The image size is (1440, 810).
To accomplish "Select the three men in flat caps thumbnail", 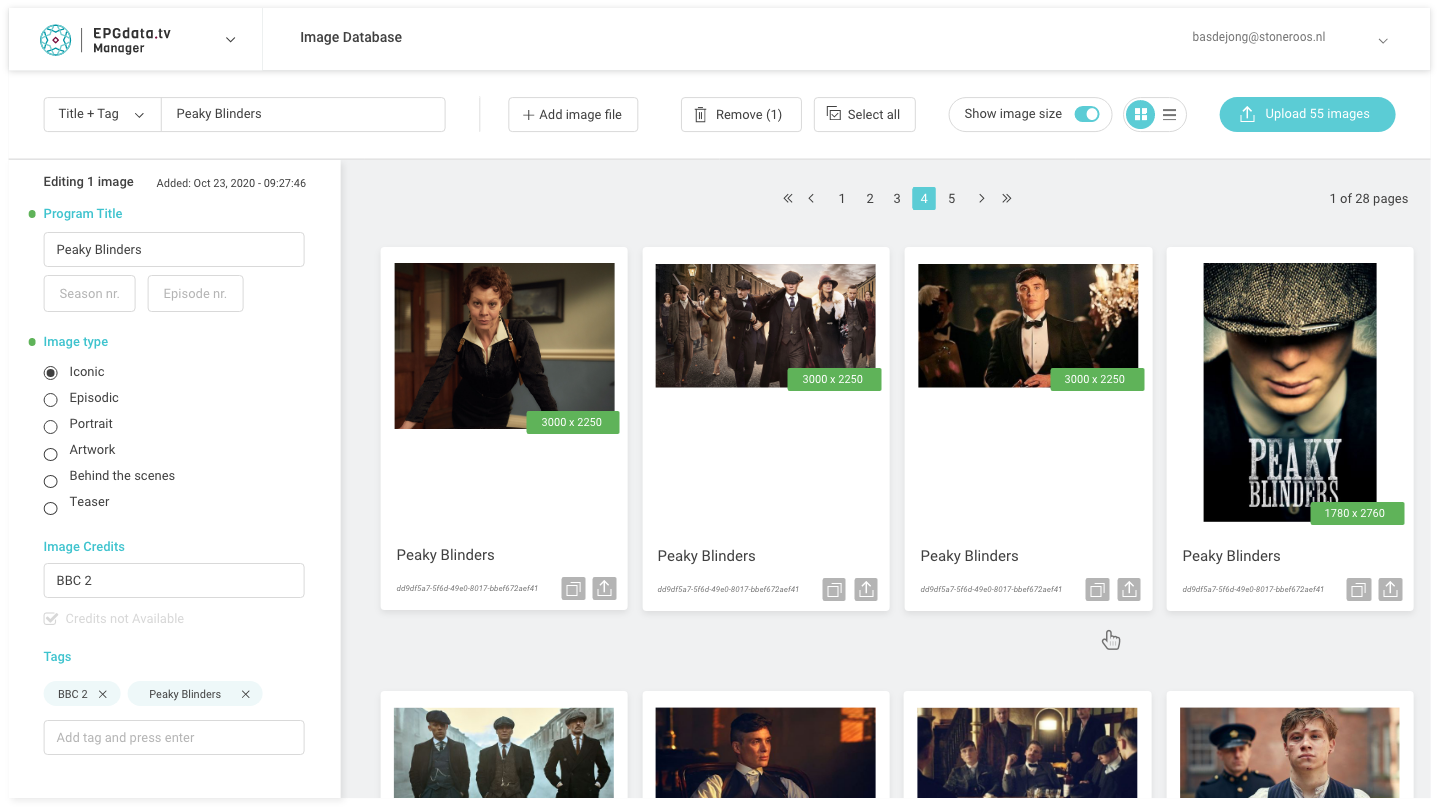I will (504, 753).
